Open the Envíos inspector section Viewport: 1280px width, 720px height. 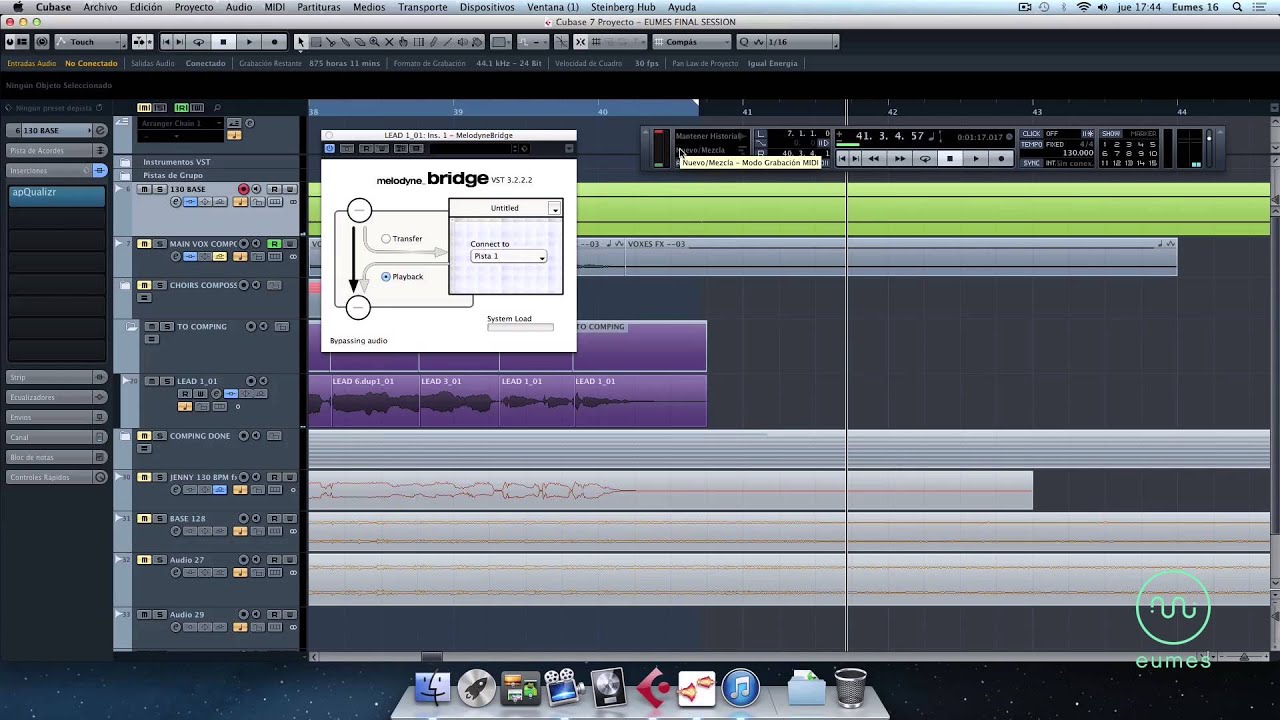pos(56,417)
